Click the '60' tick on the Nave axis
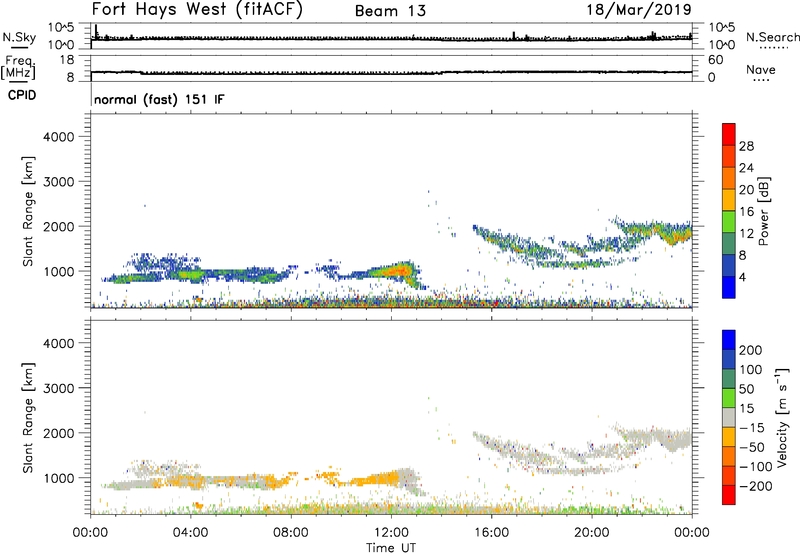Viewport: 800px width, 554px height. tap(715, 60)
